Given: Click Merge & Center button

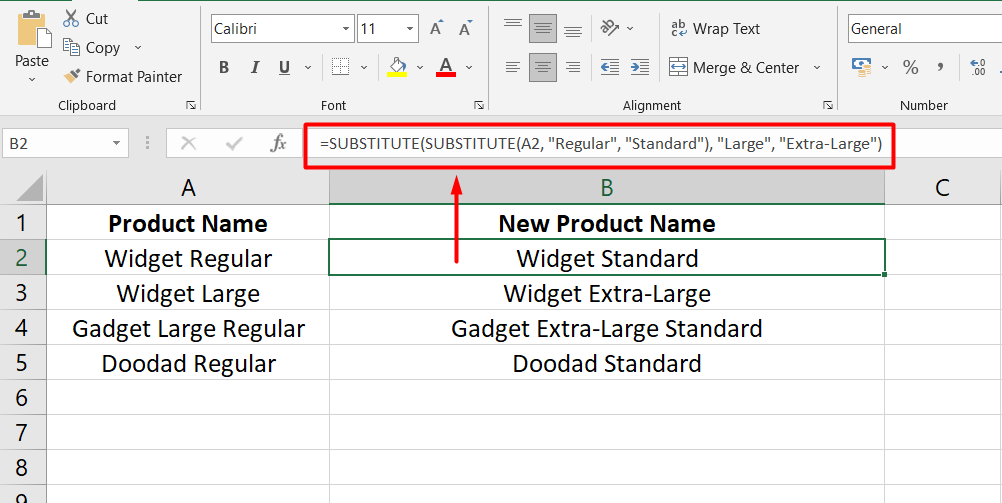Looking at the screenshot, I should pos(734,67).
